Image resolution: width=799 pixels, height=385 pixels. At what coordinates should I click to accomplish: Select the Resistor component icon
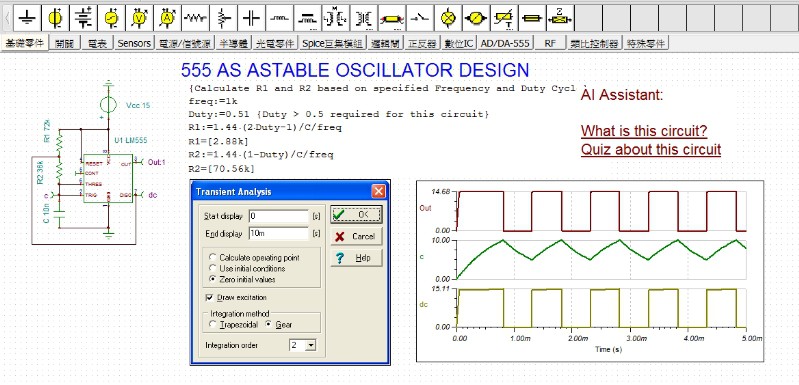coord(195,18)
